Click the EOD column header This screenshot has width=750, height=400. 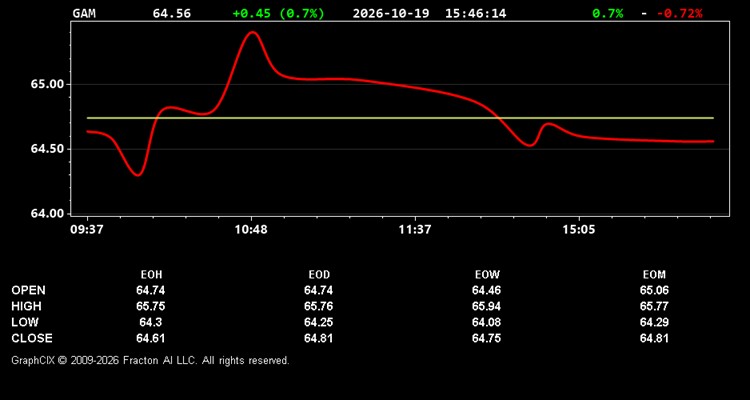(319, 275)
